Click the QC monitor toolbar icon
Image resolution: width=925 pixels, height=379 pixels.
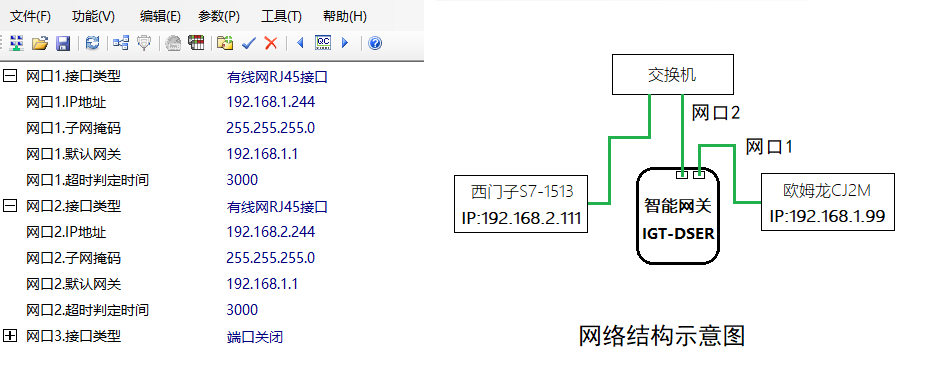[x=323, y=43]
